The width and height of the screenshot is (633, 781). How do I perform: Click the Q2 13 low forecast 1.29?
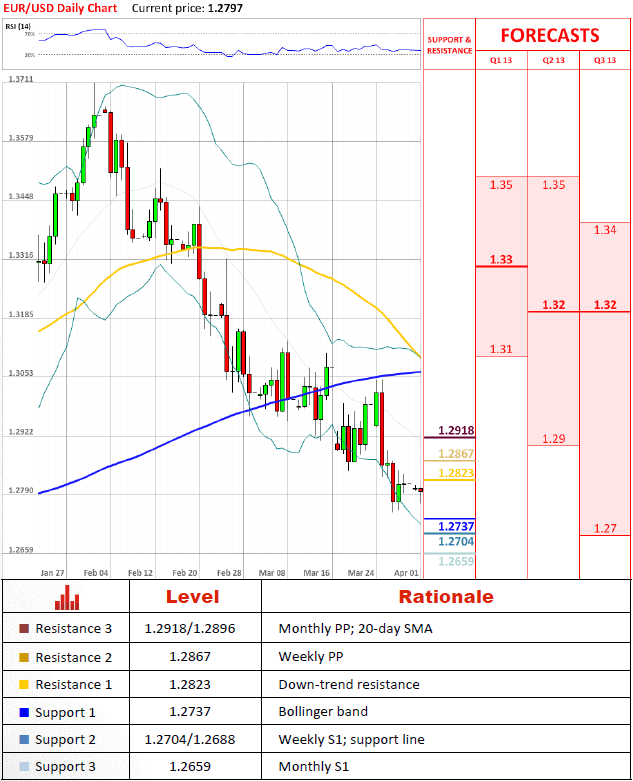(553, 439)
